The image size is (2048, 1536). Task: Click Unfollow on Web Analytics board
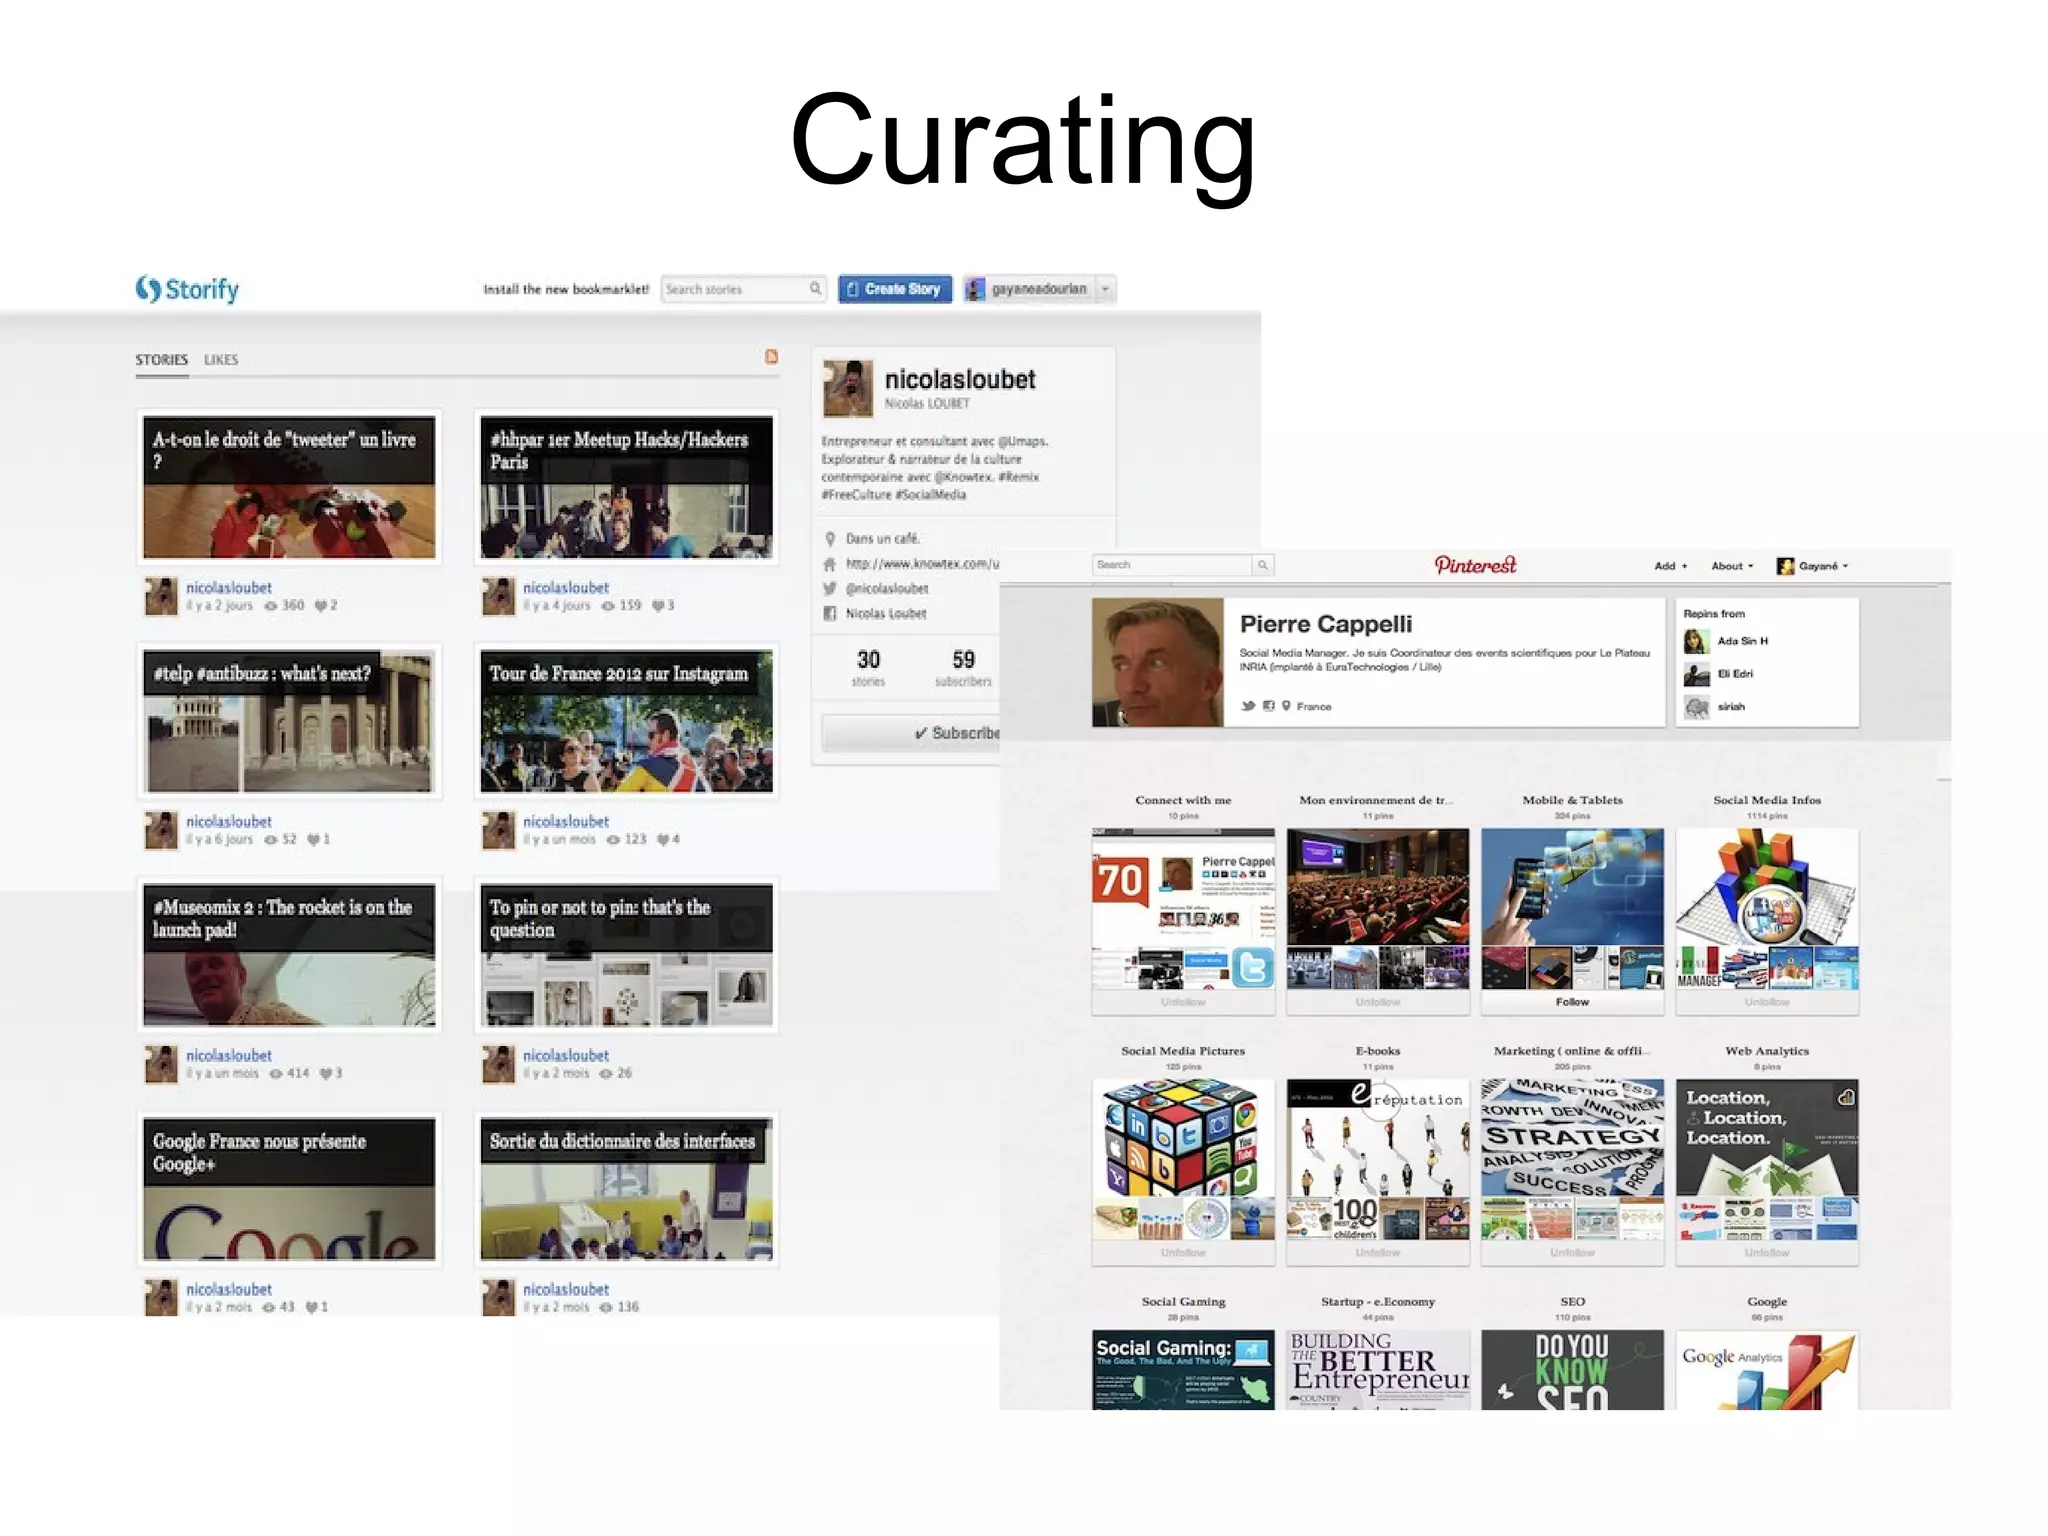tap(1767, 1253)
